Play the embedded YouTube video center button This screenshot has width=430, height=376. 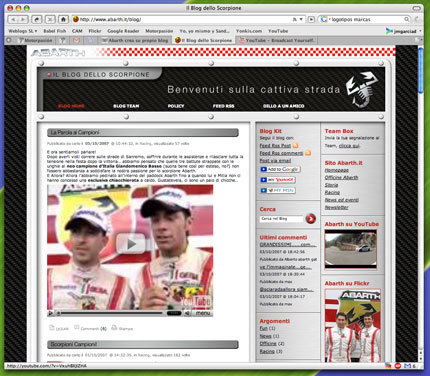(x=130, y=244)
